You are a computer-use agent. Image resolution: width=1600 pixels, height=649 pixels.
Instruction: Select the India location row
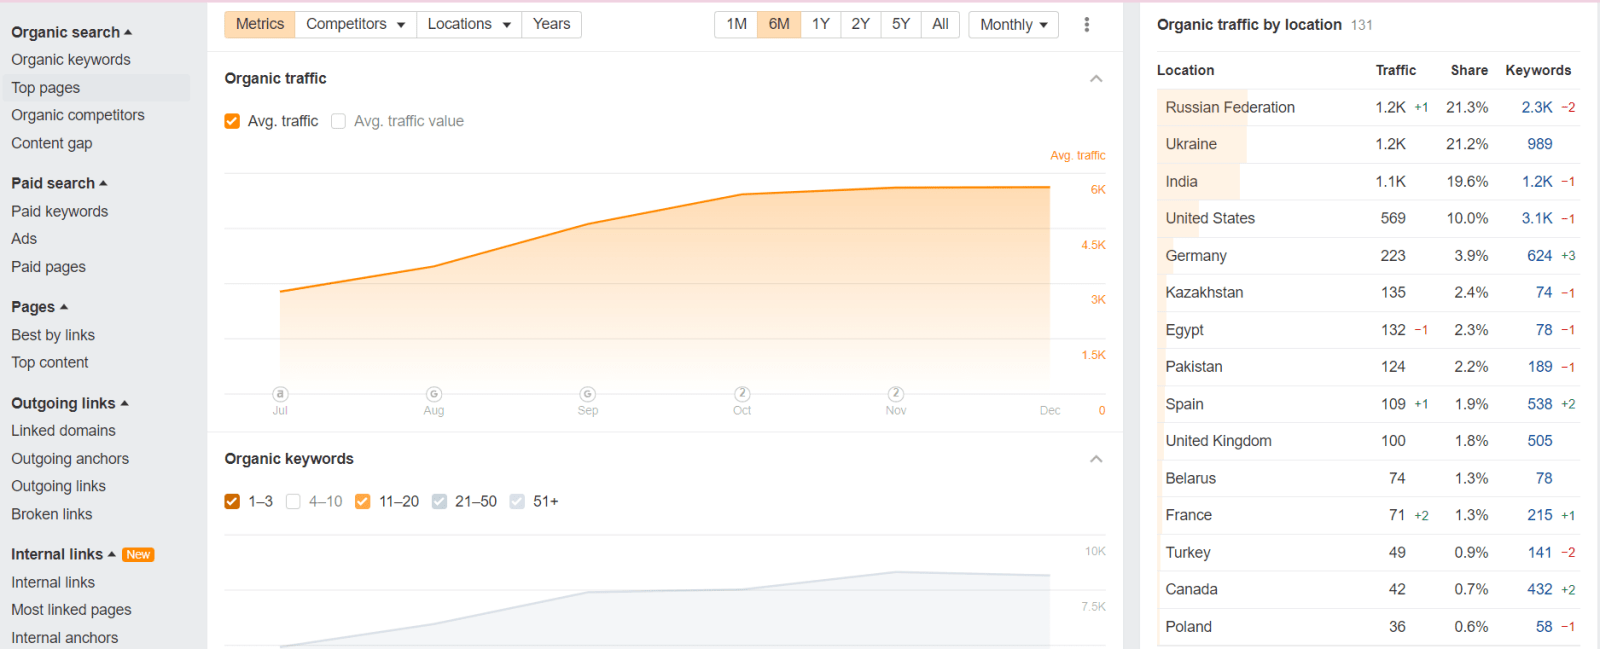click(1368, 182)
